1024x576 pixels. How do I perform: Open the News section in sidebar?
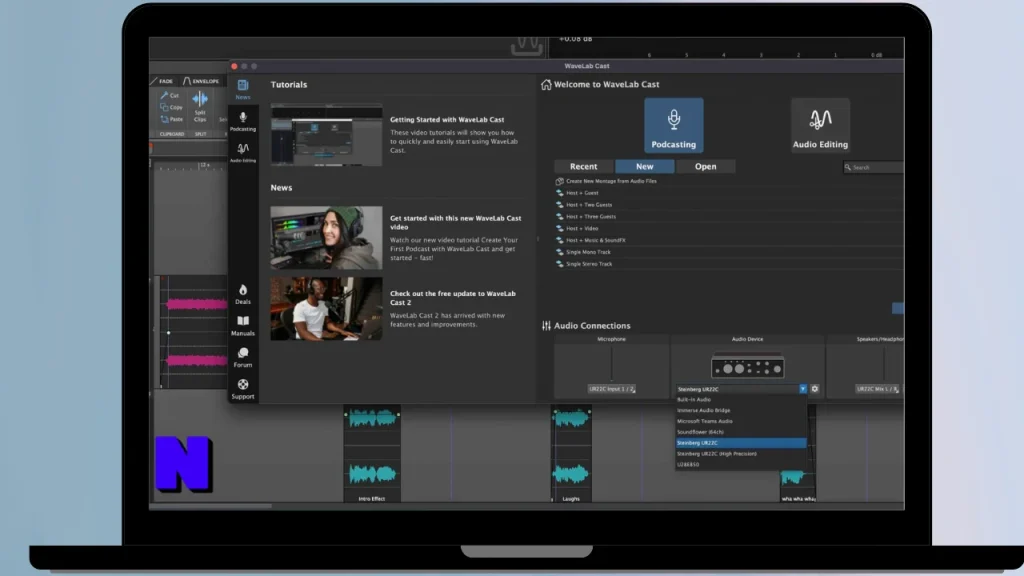243,89
